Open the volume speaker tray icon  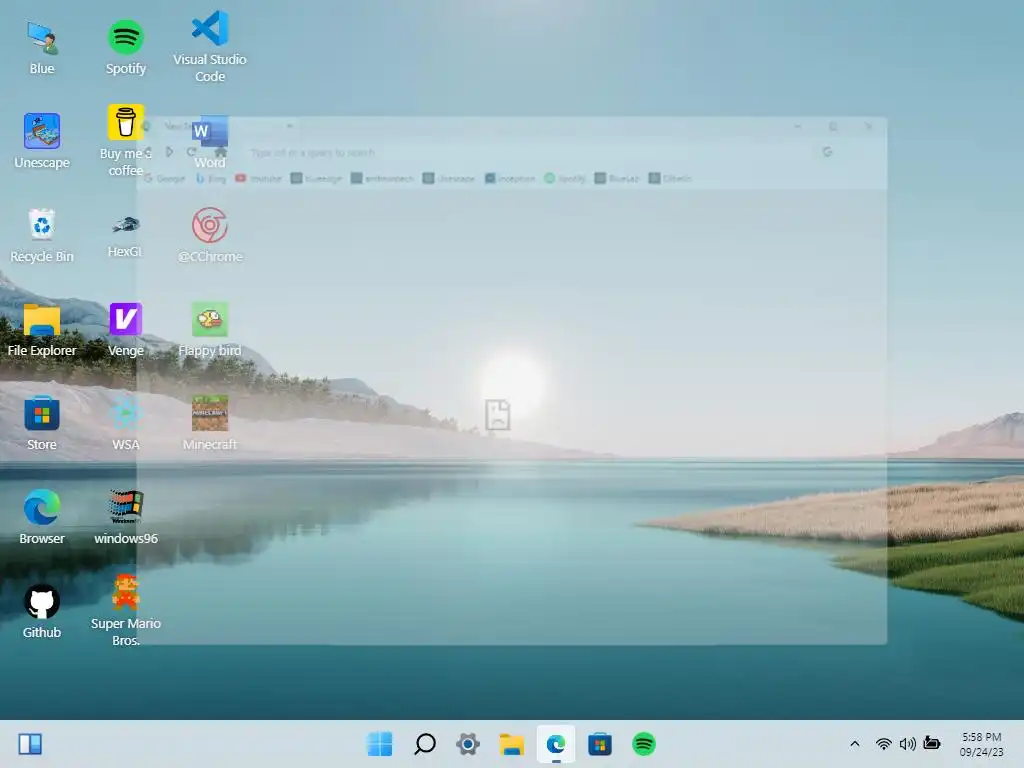click(907, 744)
